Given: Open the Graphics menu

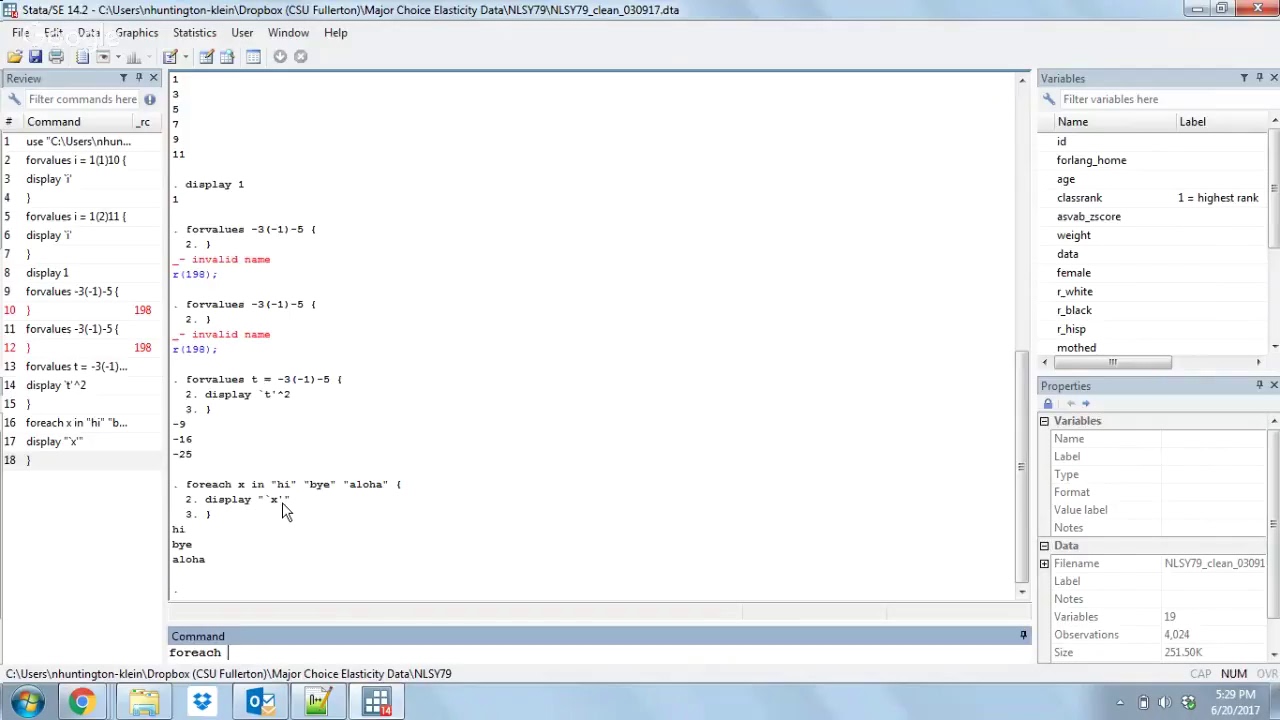Looking at the screenshot, I should (x=136, y=33).
